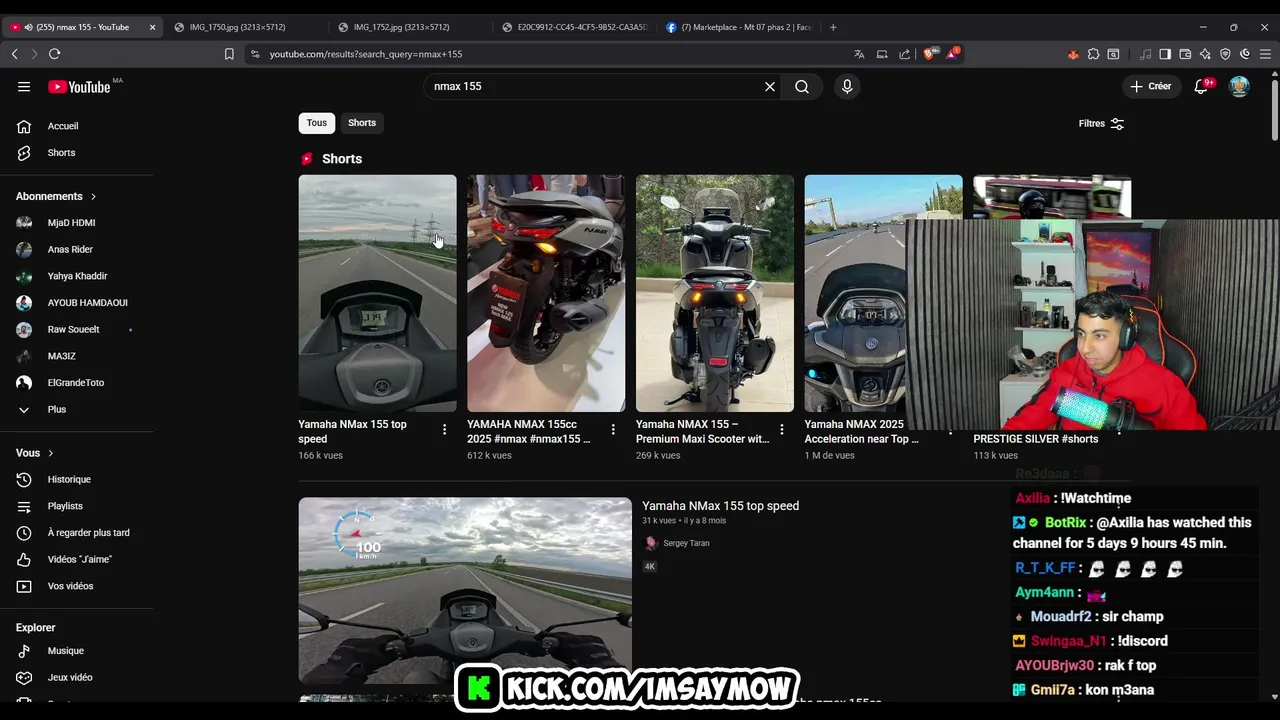The image size is (1280, 720).
Task: Open the YouTube hamburger guide menu
Action: tap(24, 87)
